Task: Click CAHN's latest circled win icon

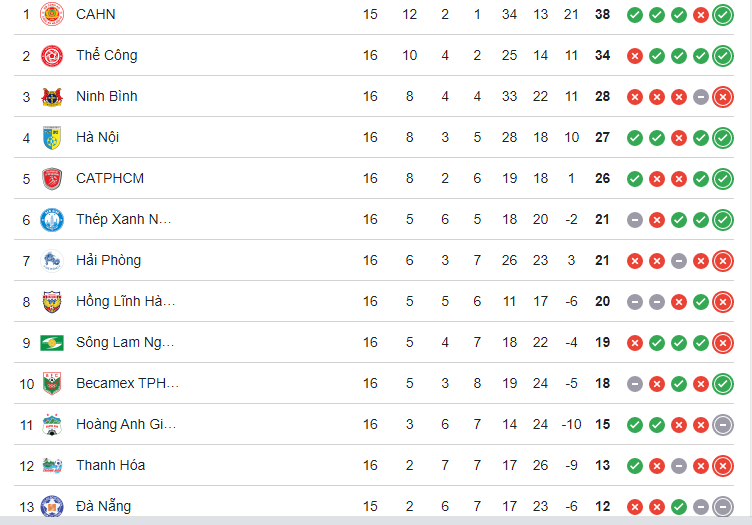Action: coord(723,15)
